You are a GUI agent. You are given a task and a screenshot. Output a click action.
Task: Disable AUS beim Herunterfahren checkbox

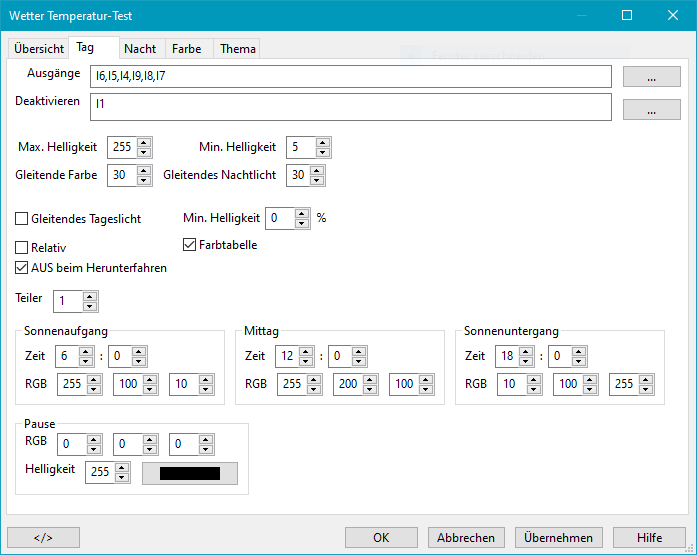[x=22, y=268]
